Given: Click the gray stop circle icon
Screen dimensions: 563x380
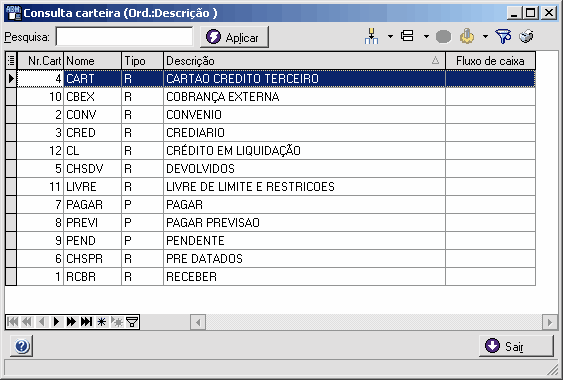Looking at the screenshot, I should click(x=443, y=37).
